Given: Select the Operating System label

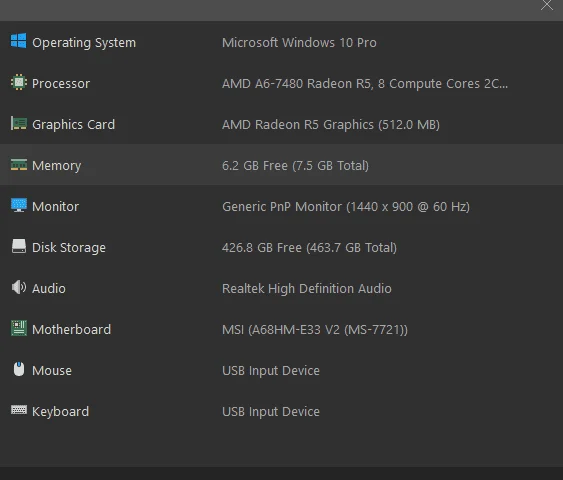Looking at the screenshot, I should [84, 43].
